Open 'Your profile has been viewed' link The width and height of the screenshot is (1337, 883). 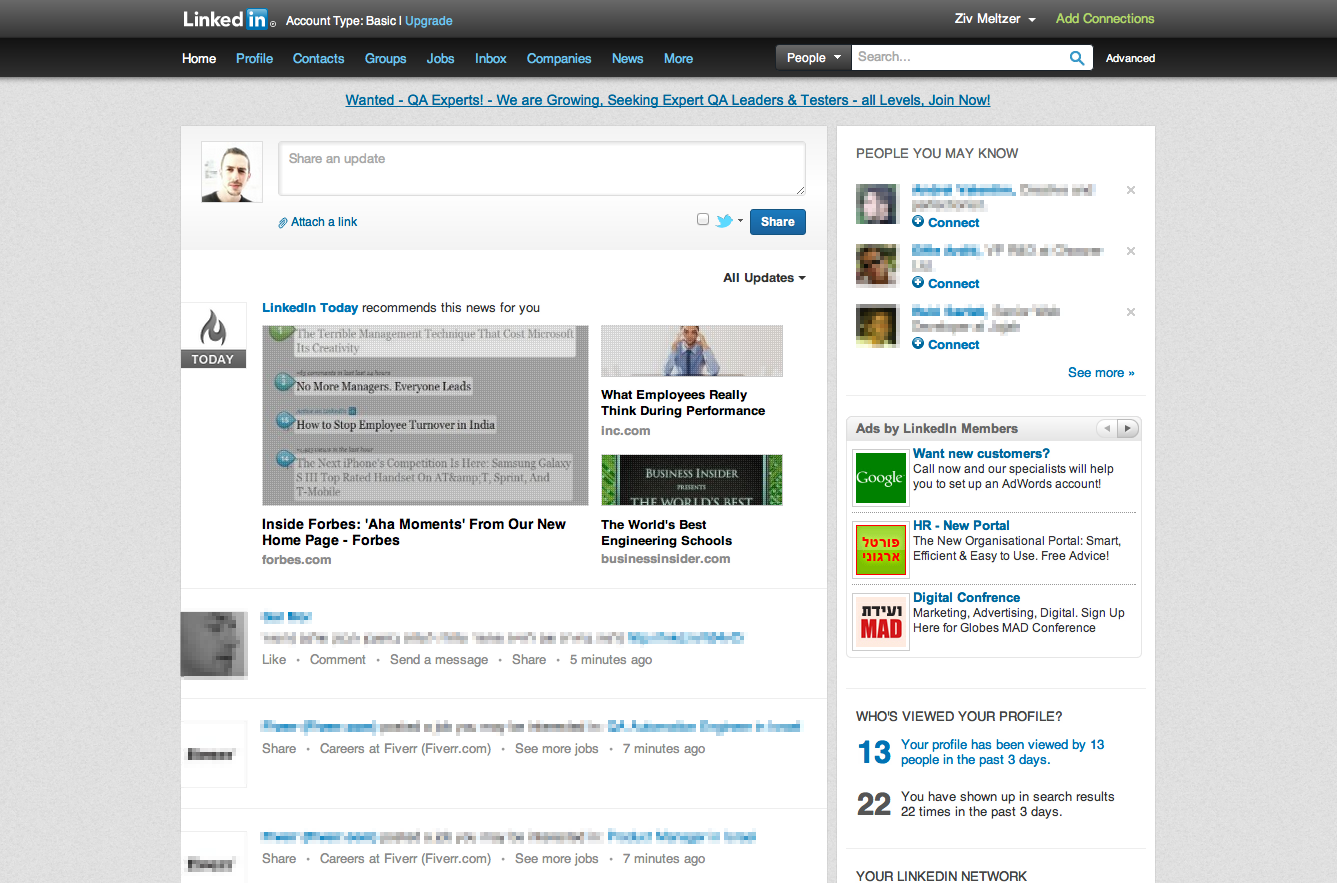1002,752
